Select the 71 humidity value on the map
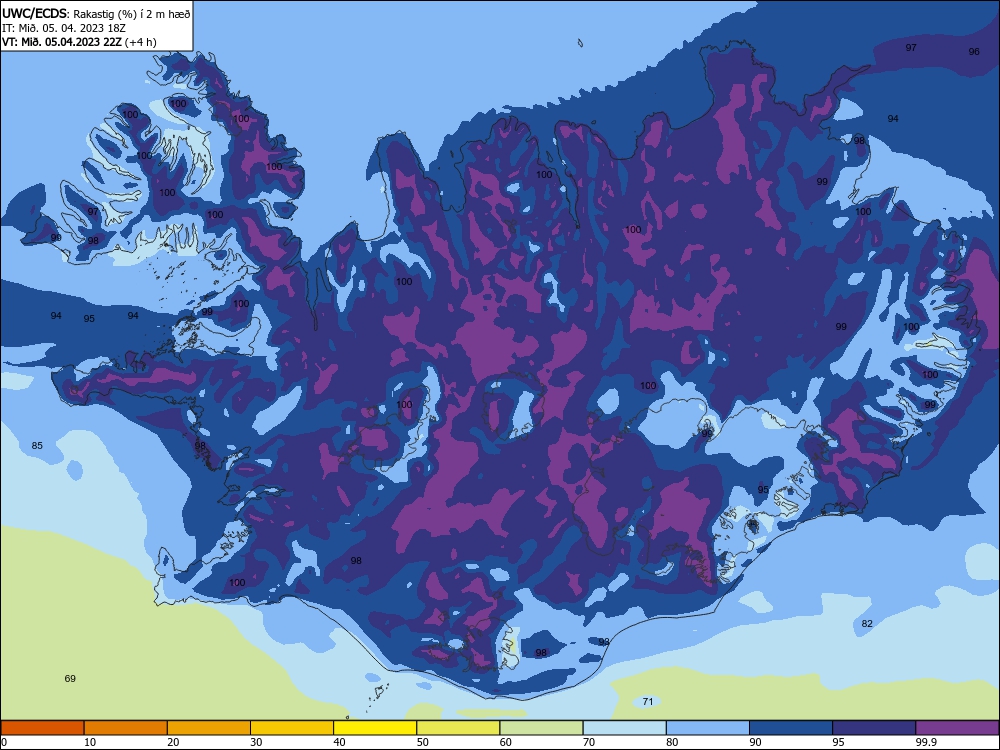 [648, 702]
